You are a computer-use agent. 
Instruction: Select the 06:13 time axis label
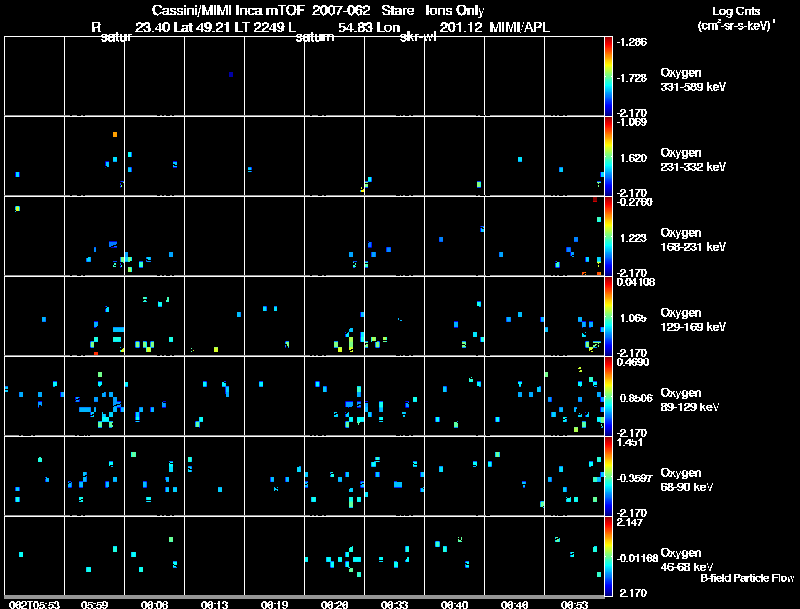coord(214,604)
